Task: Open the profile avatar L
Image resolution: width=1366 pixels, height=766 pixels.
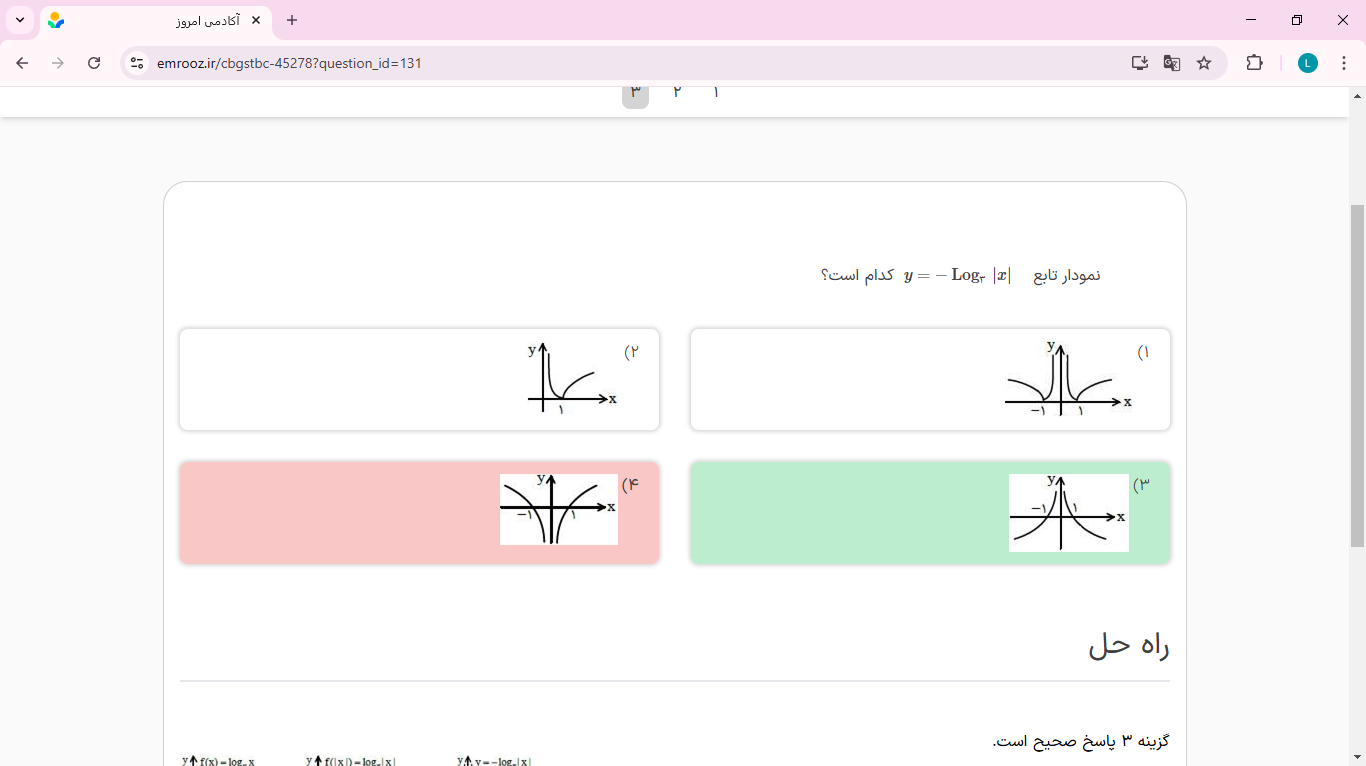Action: pos(1308,63)
